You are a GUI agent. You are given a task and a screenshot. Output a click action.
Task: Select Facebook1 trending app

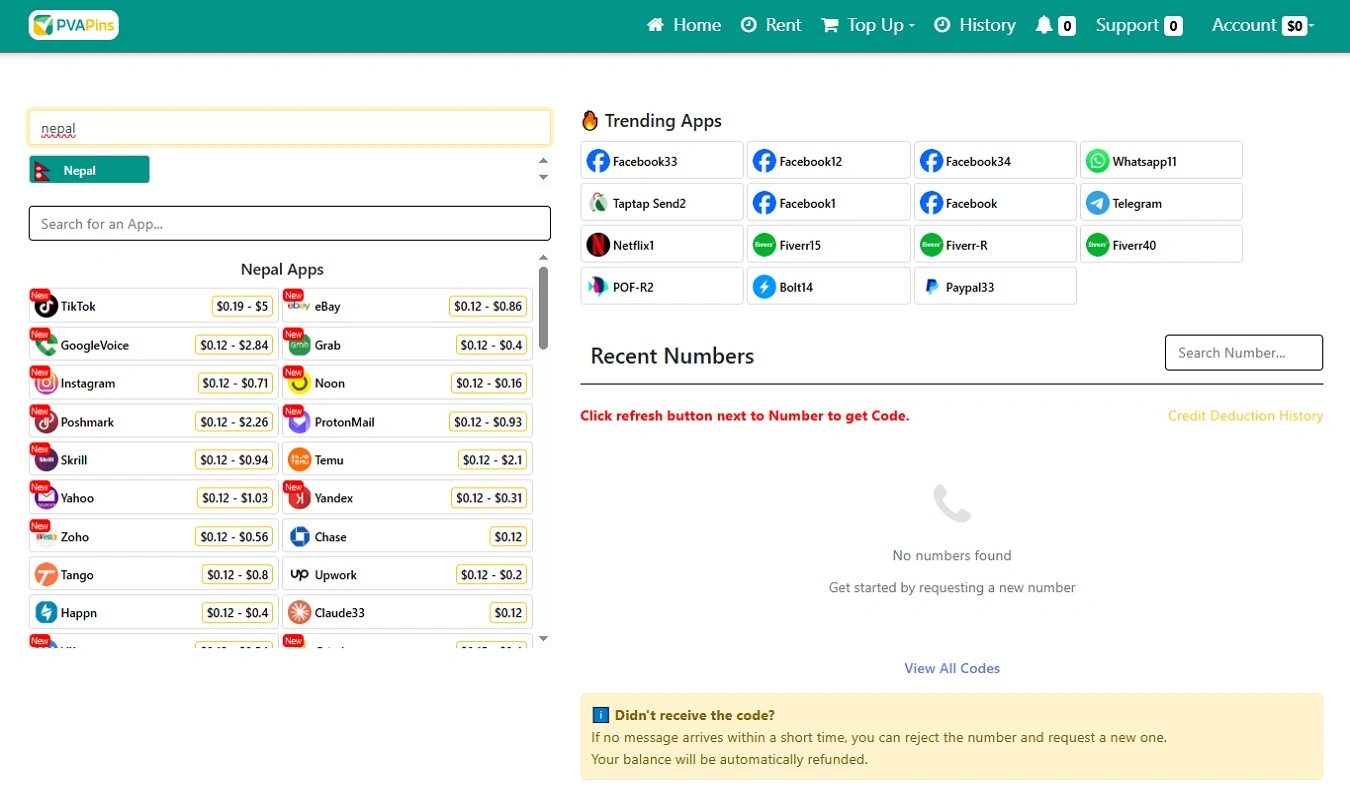829,203
